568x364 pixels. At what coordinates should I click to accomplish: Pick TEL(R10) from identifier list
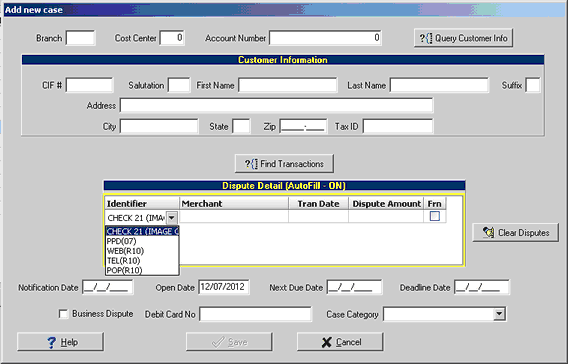point(142,260)
